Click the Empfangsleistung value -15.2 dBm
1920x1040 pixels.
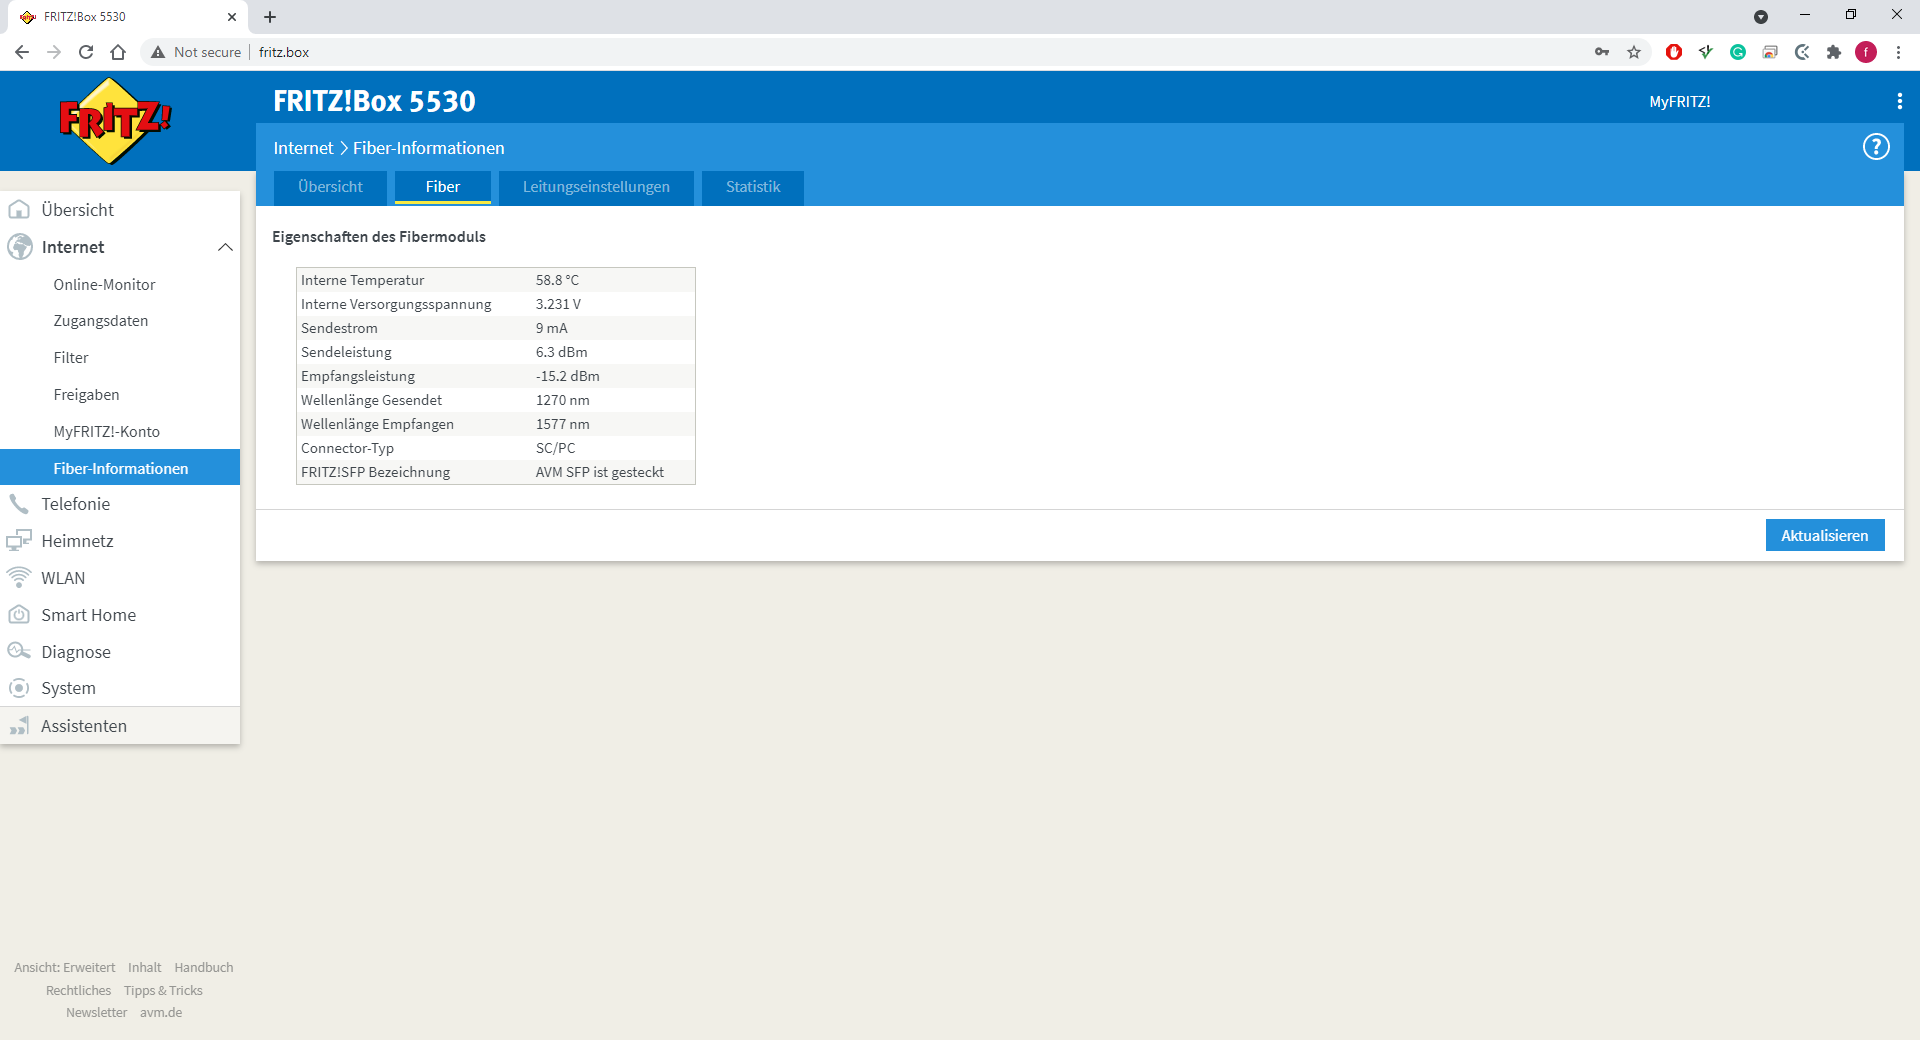tap(567, 376)
